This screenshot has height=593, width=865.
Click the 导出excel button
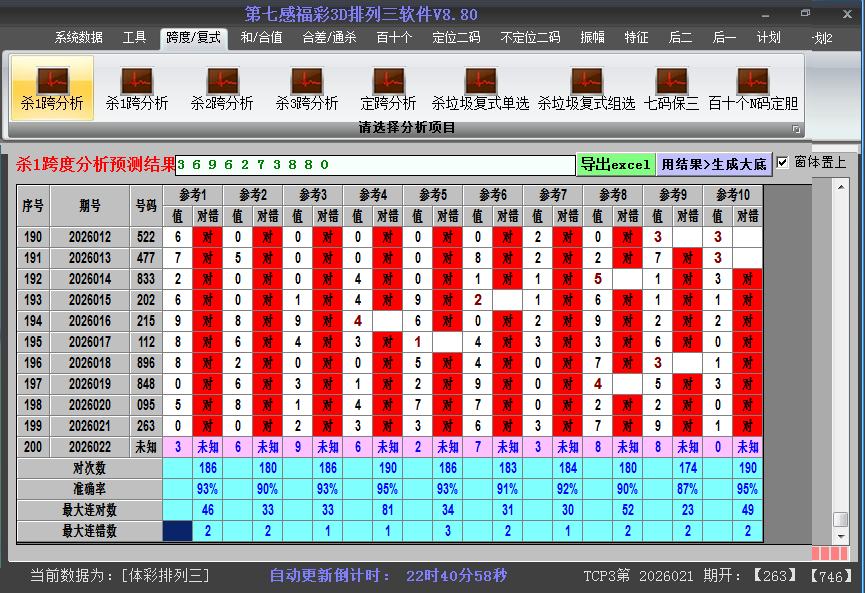pyautogui.click(x=615, y=162)
